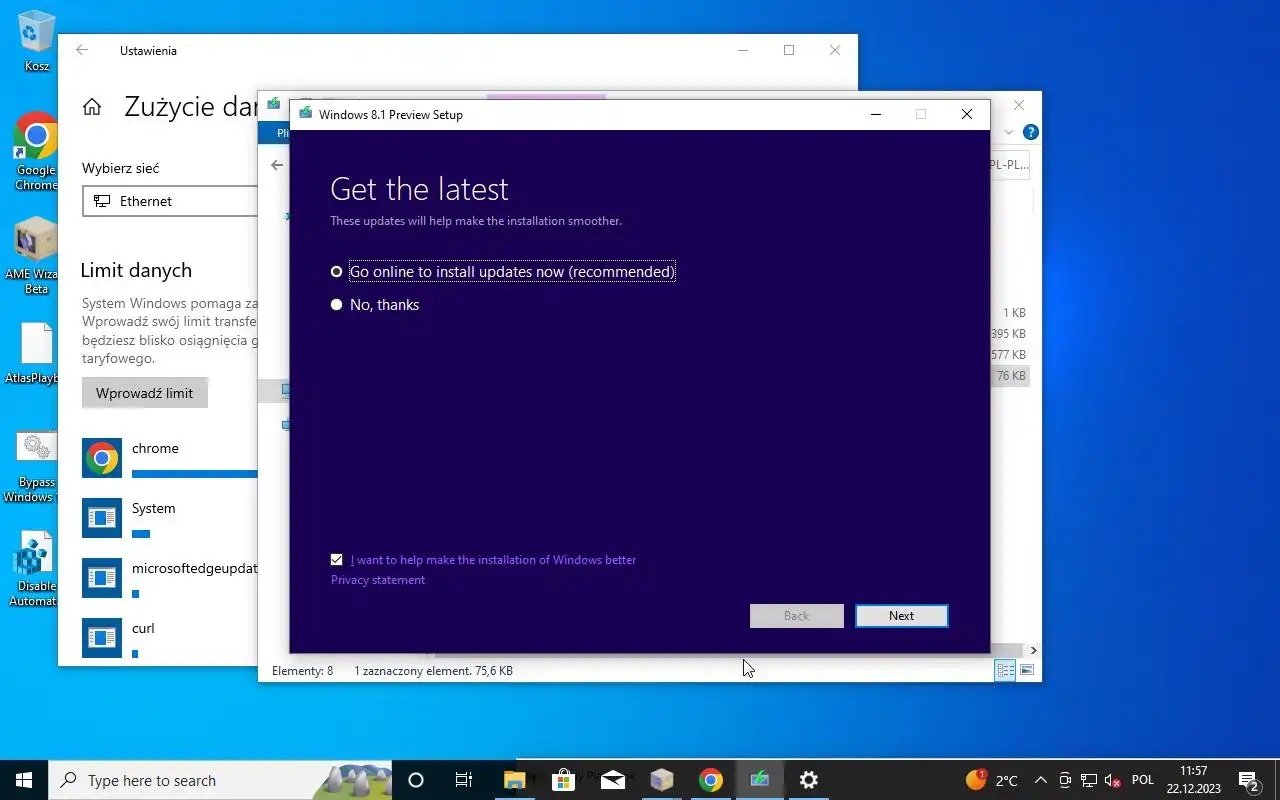Viewport: 1280px width, 800px height.
Task: Open File Explorer help icon
Action: [x=1031, y=132]
